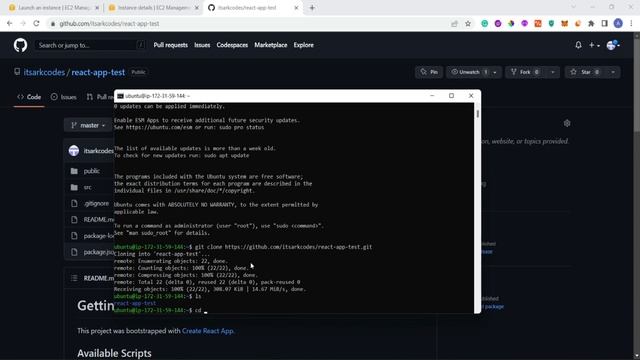Open the .gitignore file
This screenshot has height=360, width=640.
[96, 203]
